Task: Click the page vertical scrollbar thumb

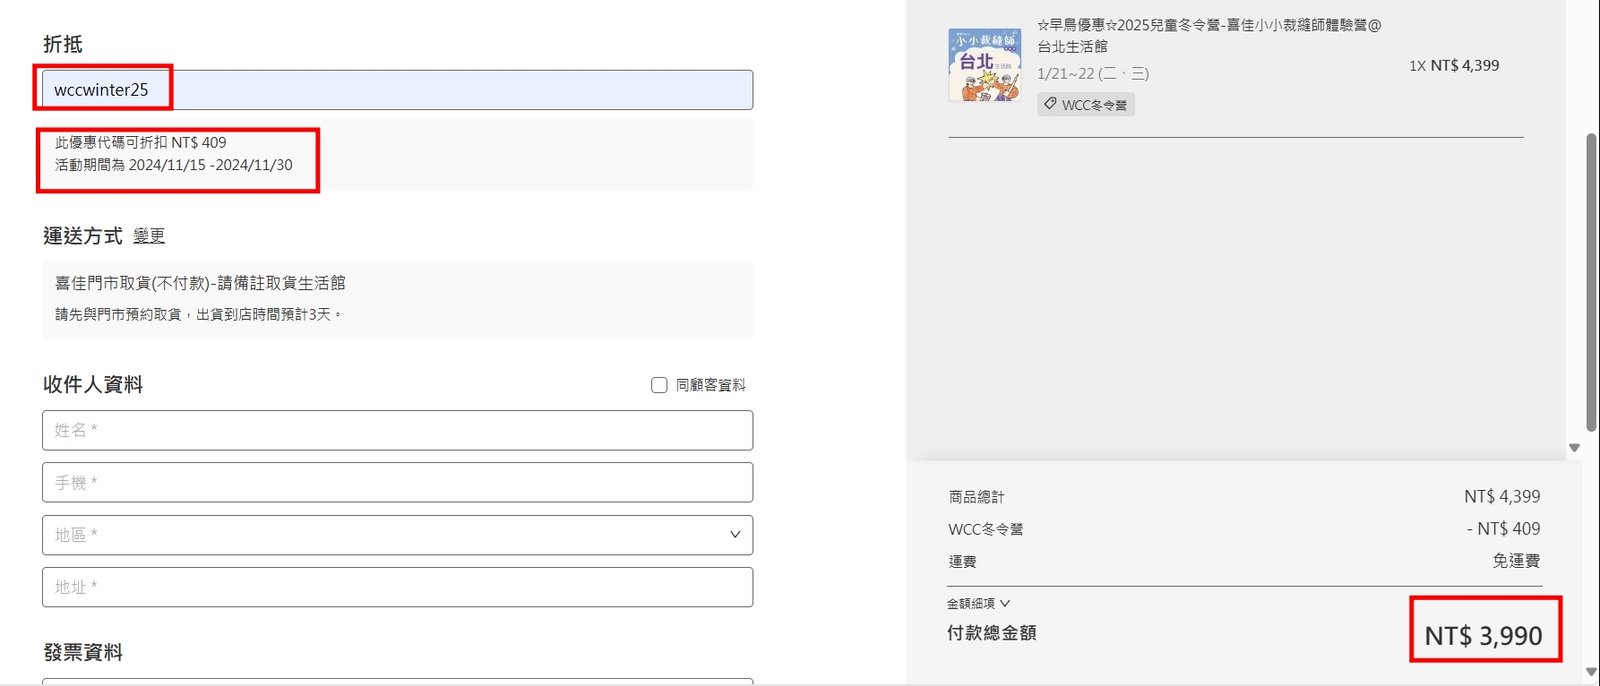Action: coord(1591,280)
